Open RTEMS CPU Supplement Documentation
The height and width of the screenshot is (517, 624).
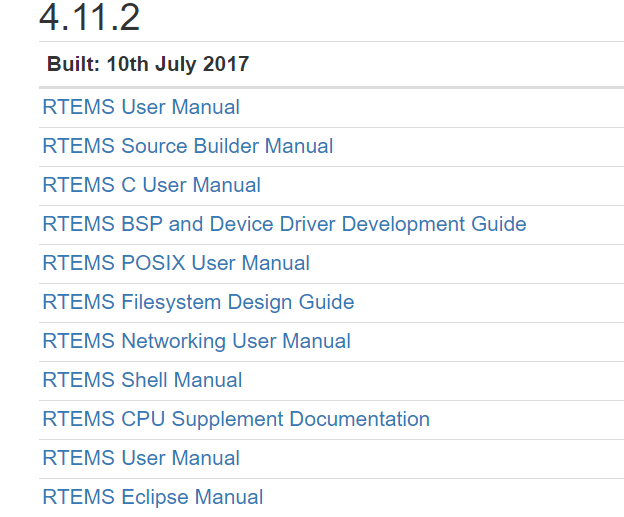[236, 419]
